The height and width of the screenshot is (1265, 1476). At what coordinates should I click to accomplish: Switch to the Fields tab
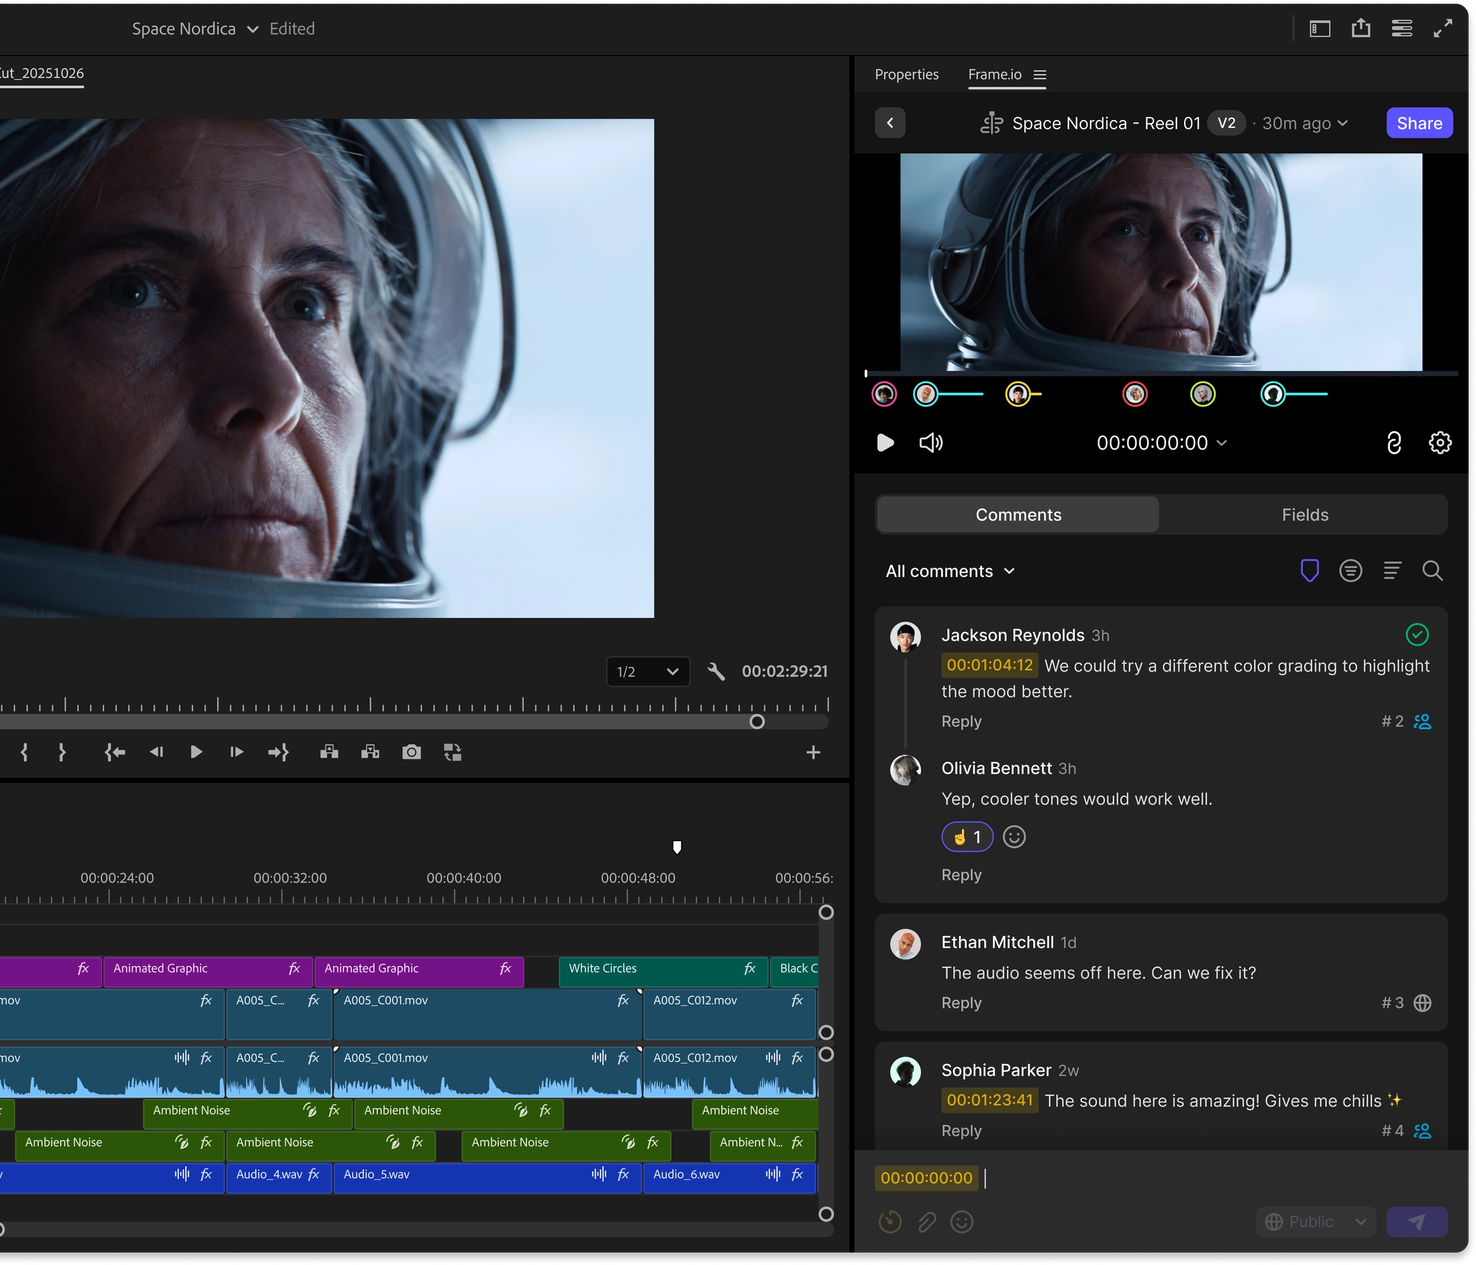point(1304,515)
